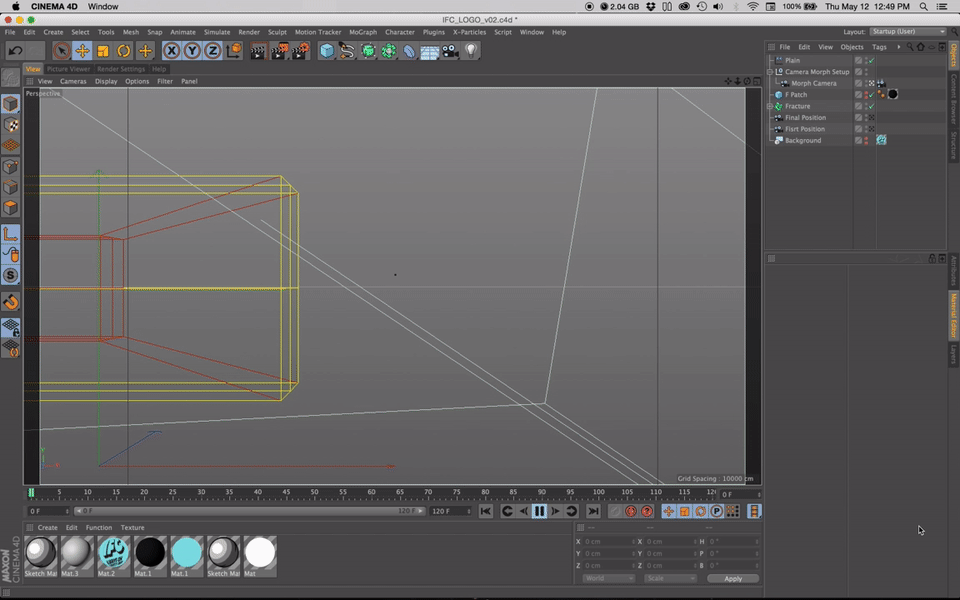This screenshot has height=600, width=960.
Task: Open the Layout dropdown showing Startup (User)
Action: [908, 32]
